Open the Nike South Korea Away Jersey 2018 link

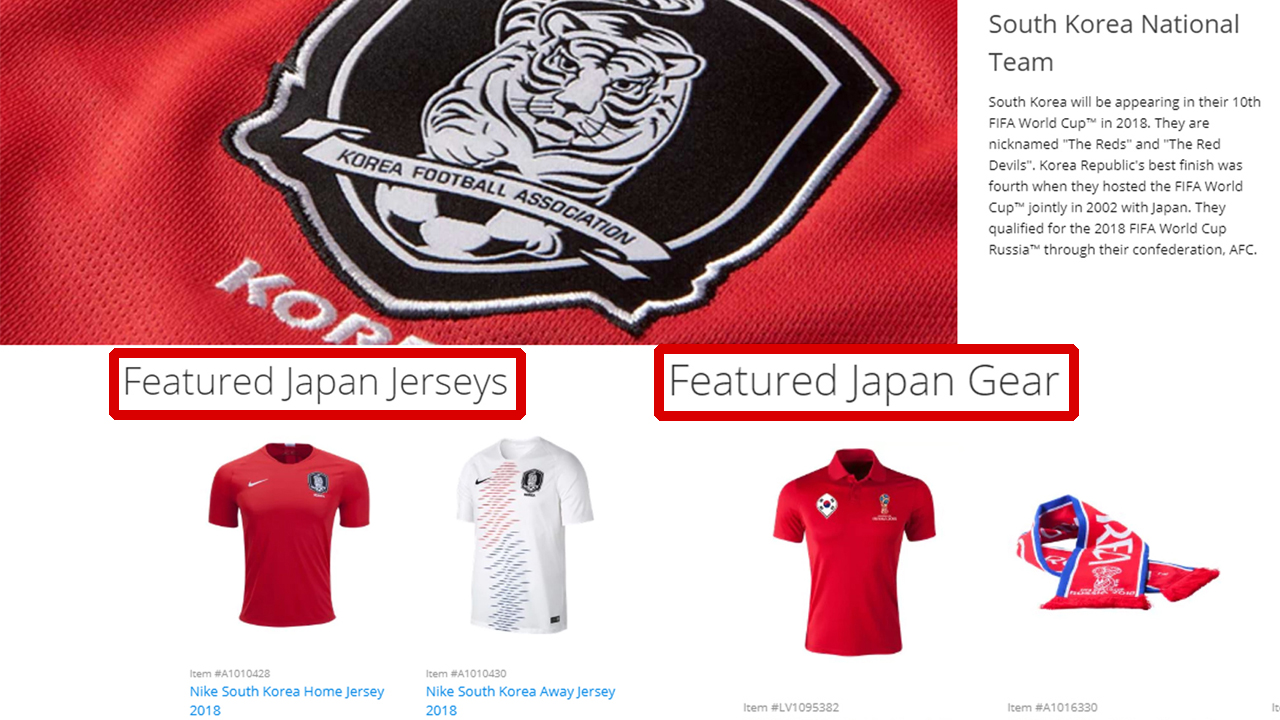pyautogui.click(x=520, y=700)
